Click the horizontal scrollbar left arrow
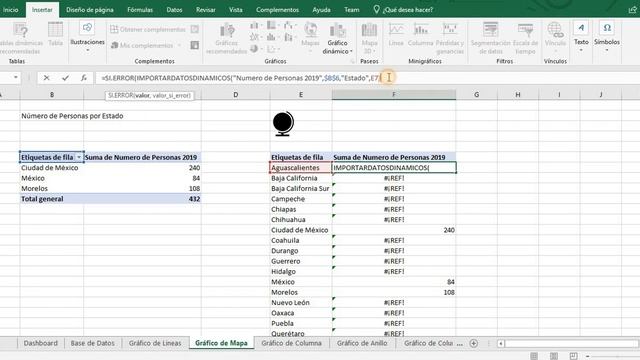This screenshot has width=640, height=360. [501, 343]
